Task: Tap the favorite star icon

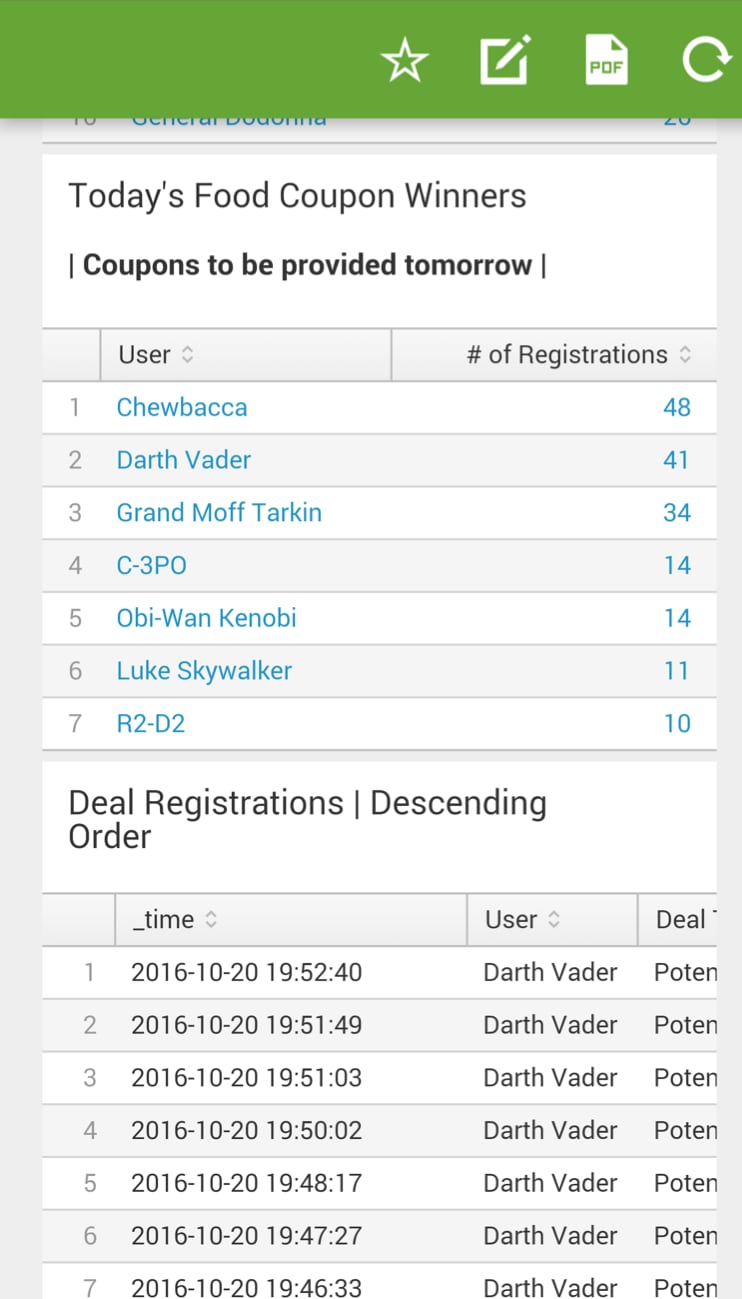Action: click(405, 62)
